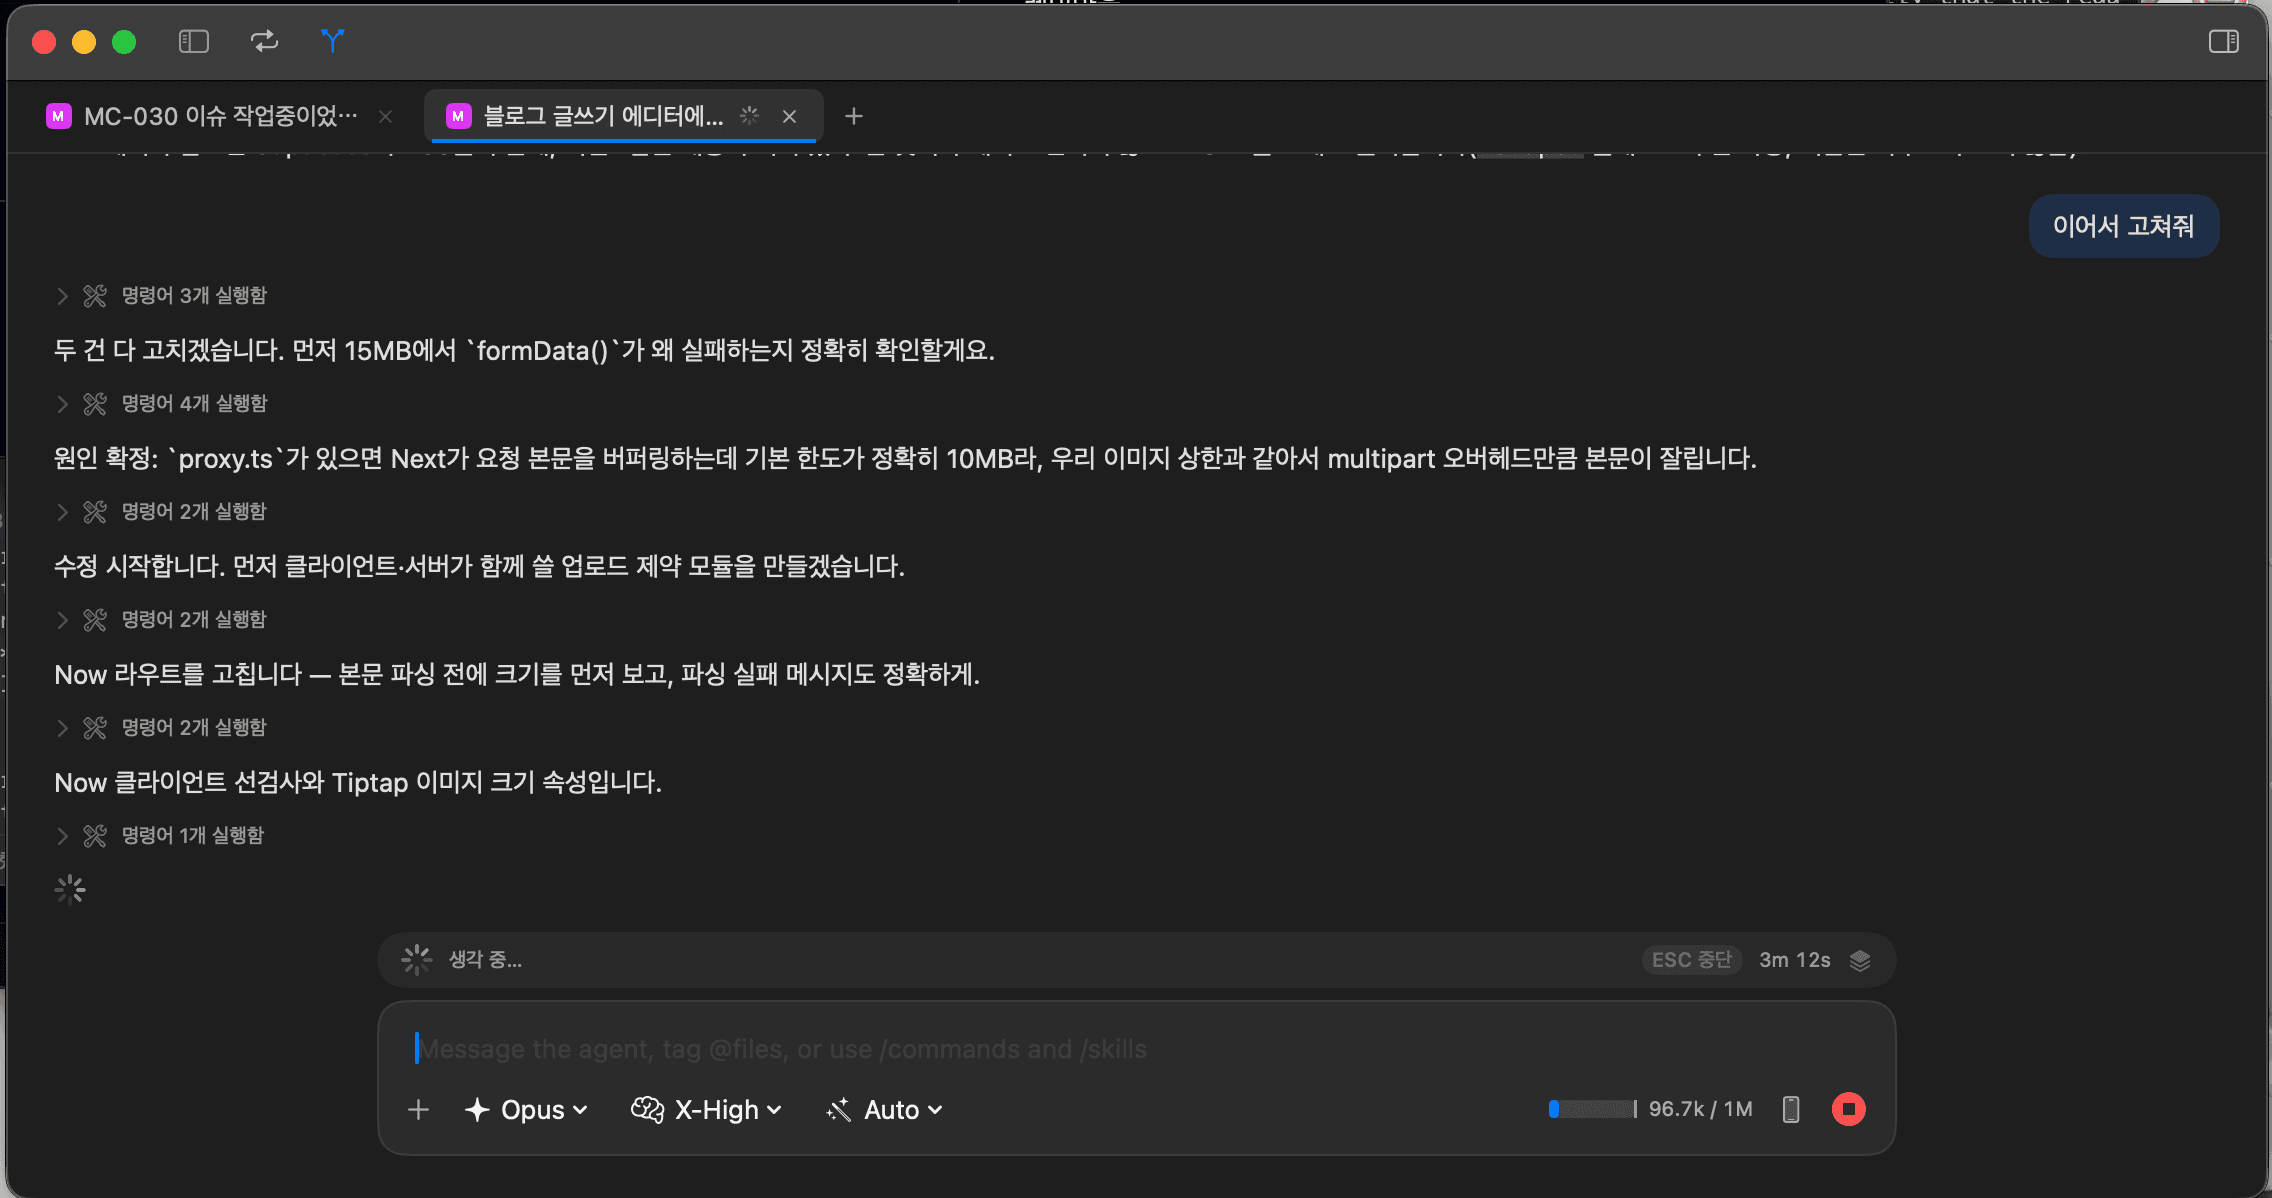Screen dimensions: 2272x1198
Task: Expand the 명령어 4개 실행함 row
Action: coord(162,403)
